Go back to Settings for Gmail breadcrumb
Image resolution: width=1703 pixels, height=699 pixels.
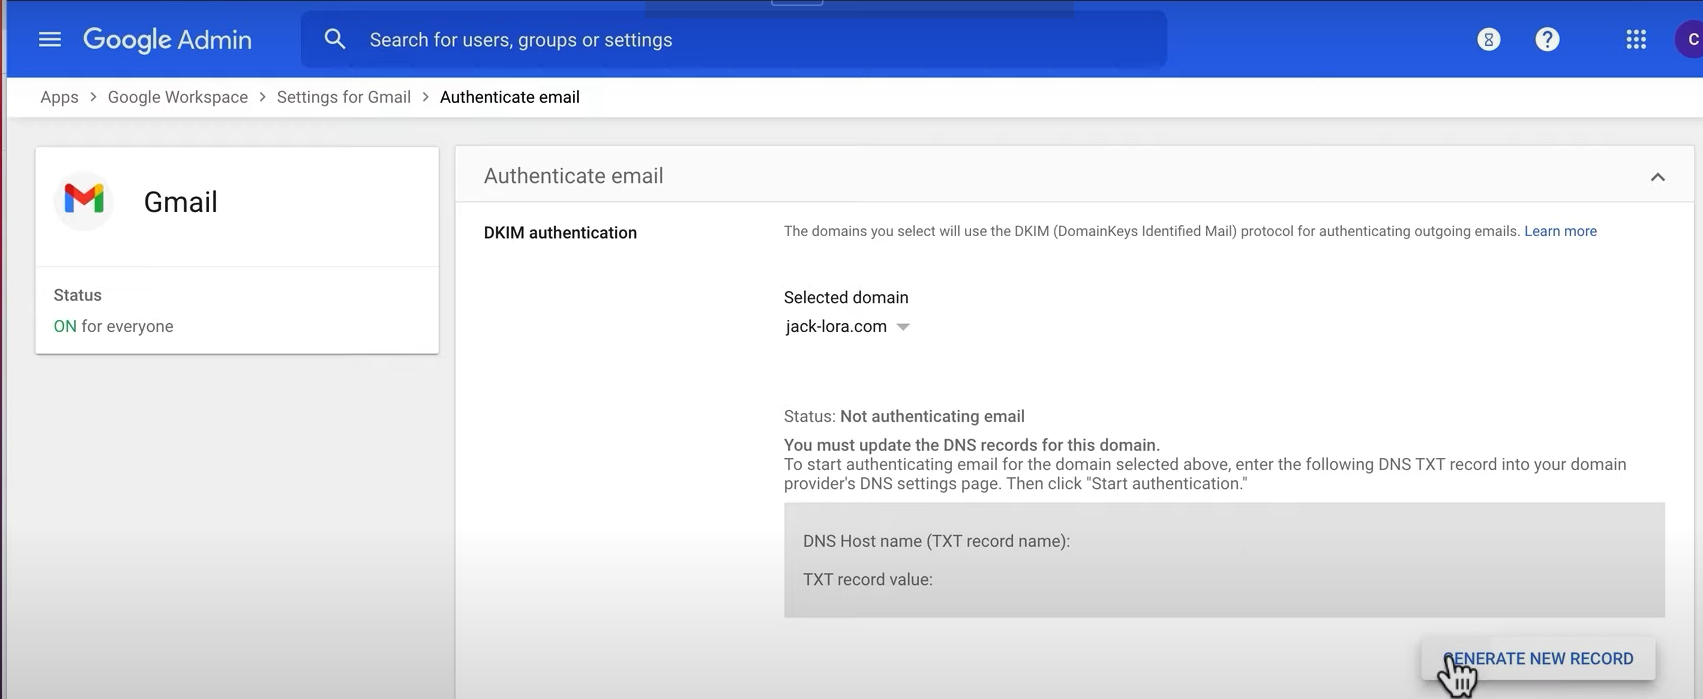tap(344, 97)
